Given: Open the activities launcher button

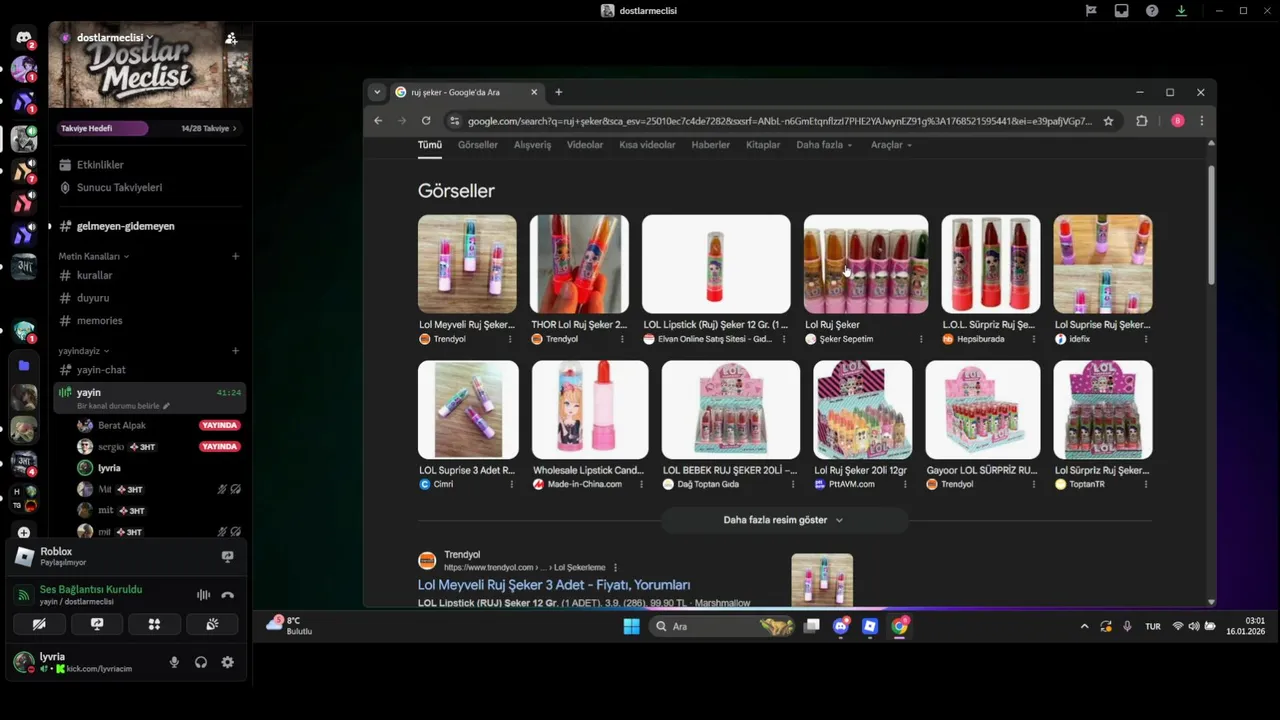Looking at the screenshot, I should pos(154,624).
